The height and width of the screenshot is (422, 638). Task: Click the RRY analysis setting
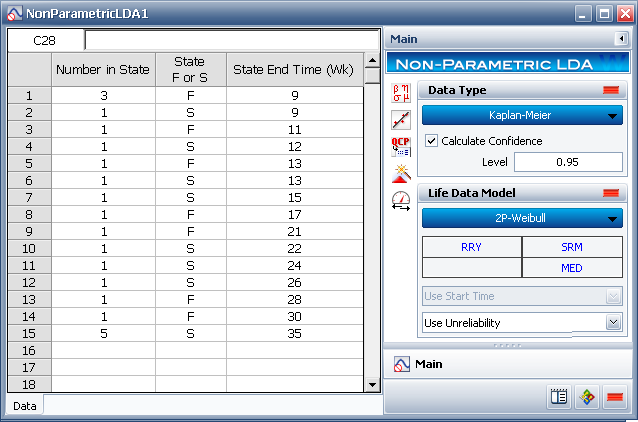click(x=471, y=247)
